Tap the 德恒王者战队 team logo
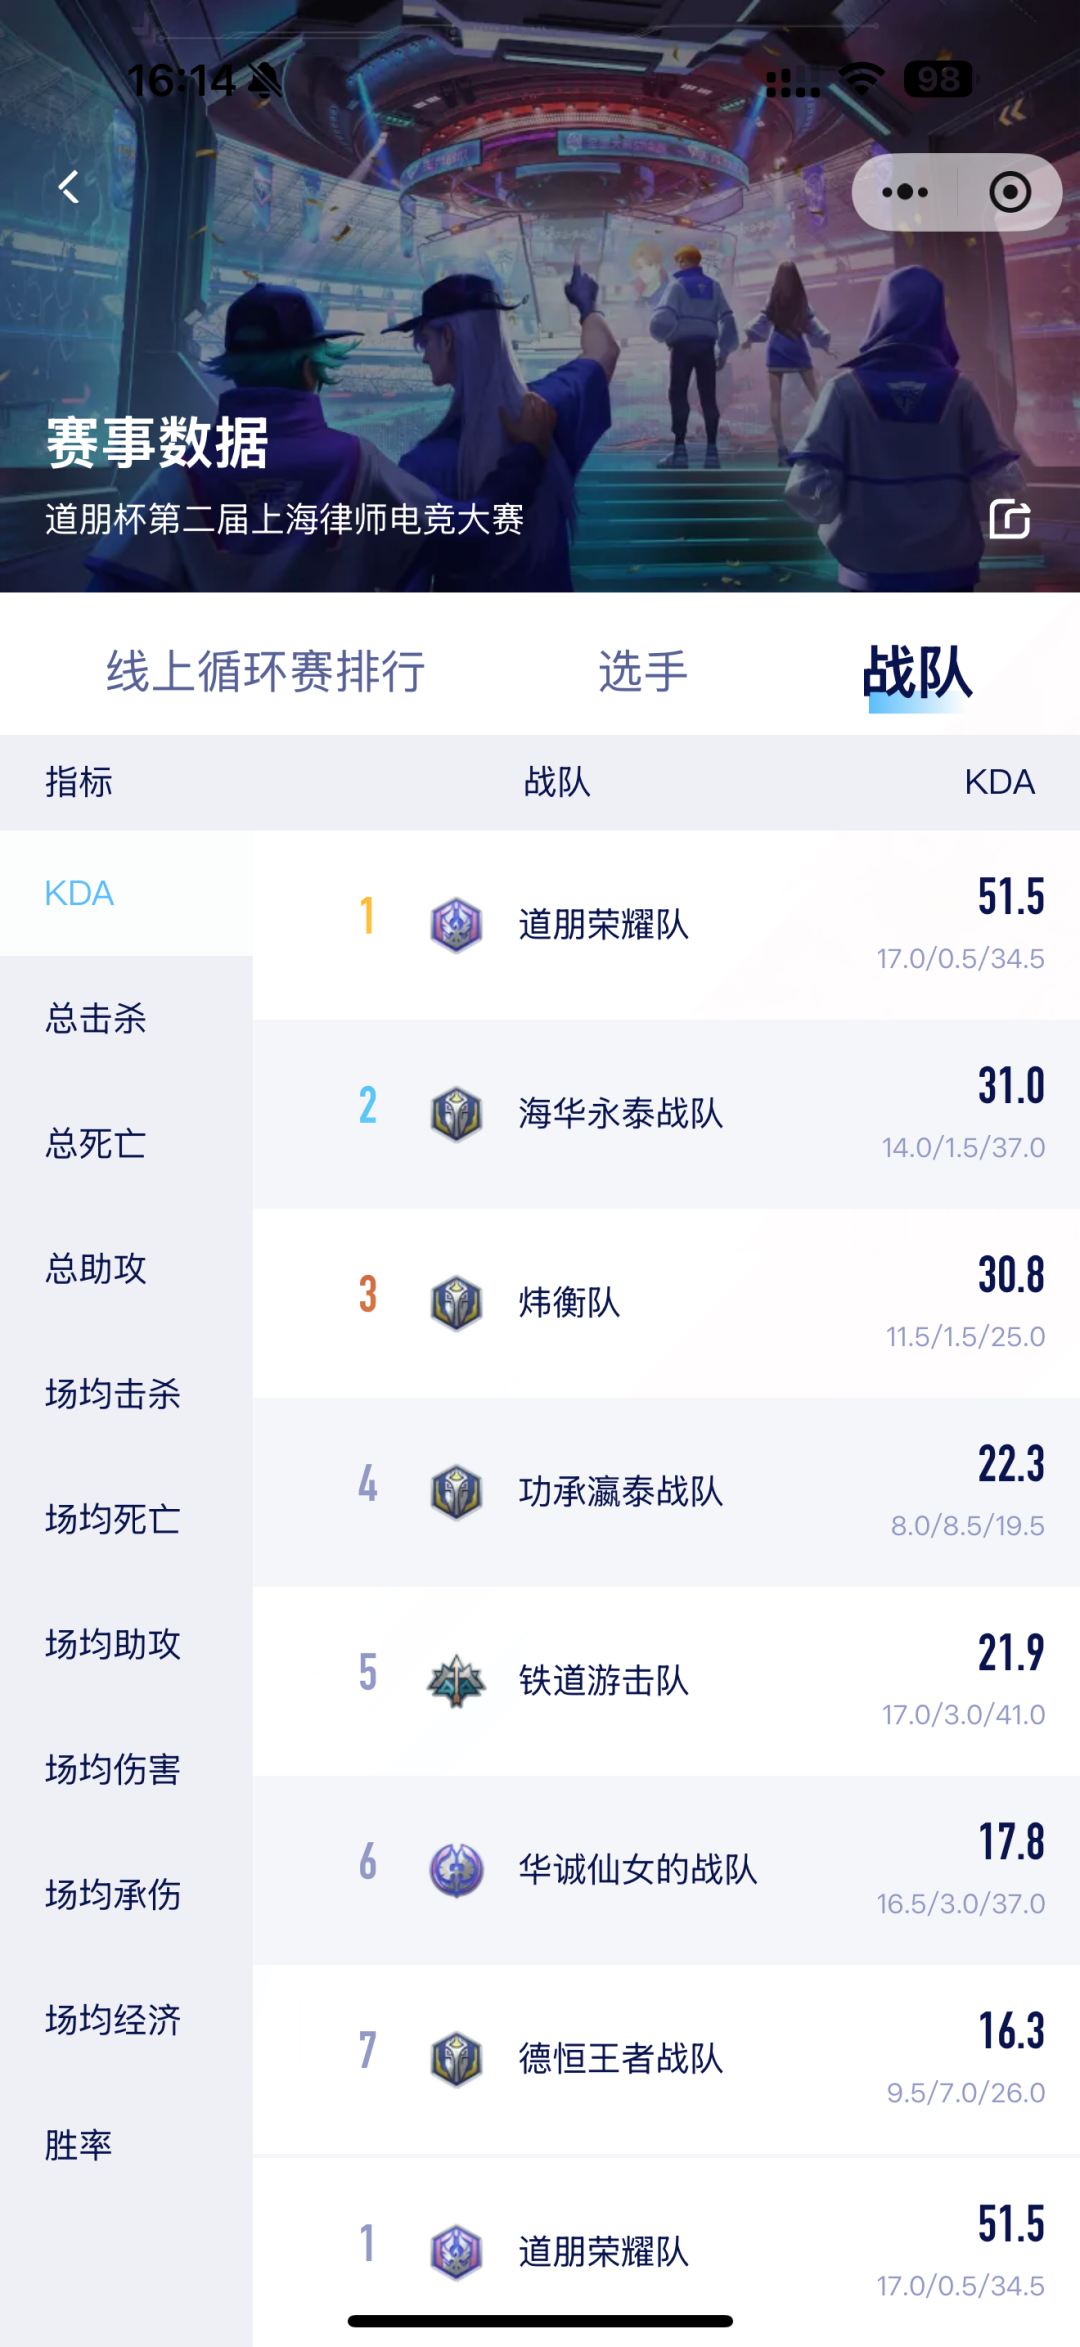 pos(457,2058)
